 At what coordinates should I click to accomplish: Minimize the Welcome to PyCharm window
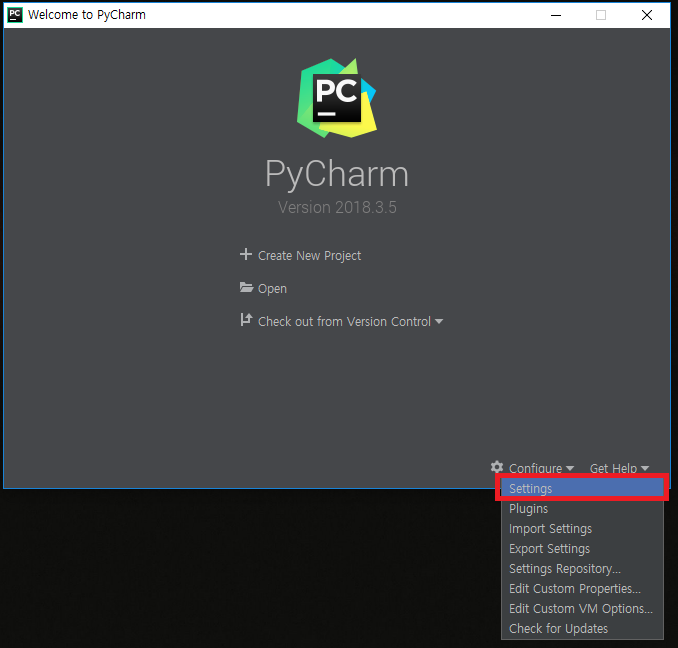tap(556, 15)
